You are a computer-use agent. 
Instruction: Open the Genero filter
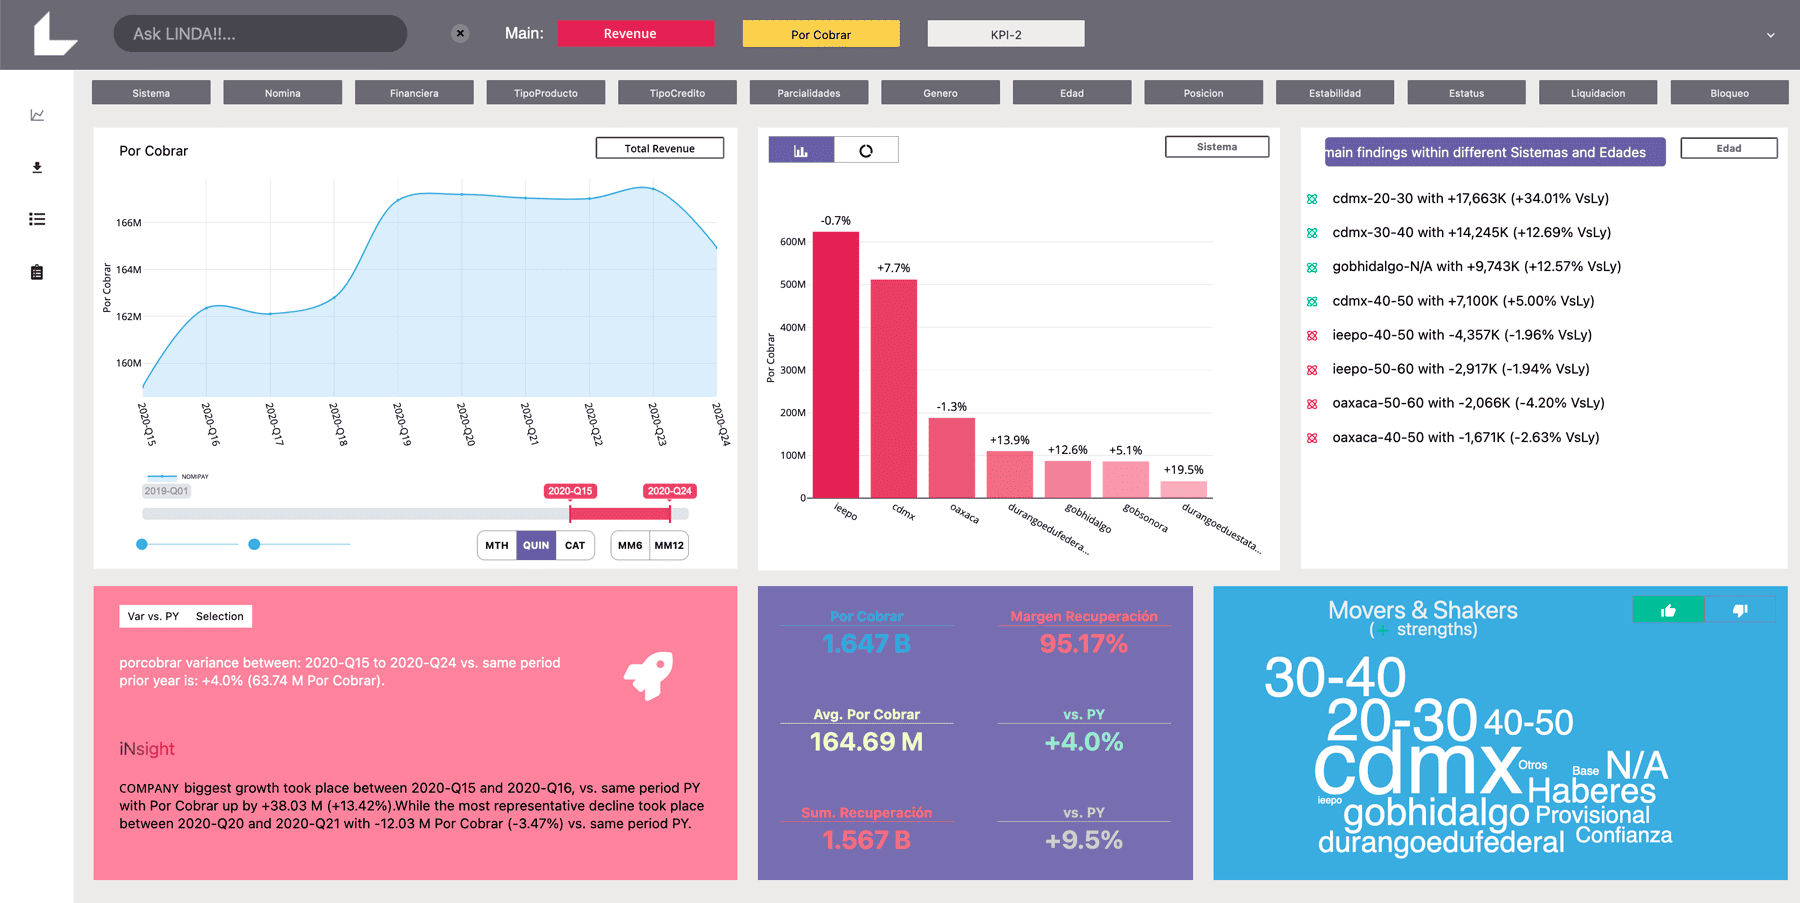(x=940, y=93)
